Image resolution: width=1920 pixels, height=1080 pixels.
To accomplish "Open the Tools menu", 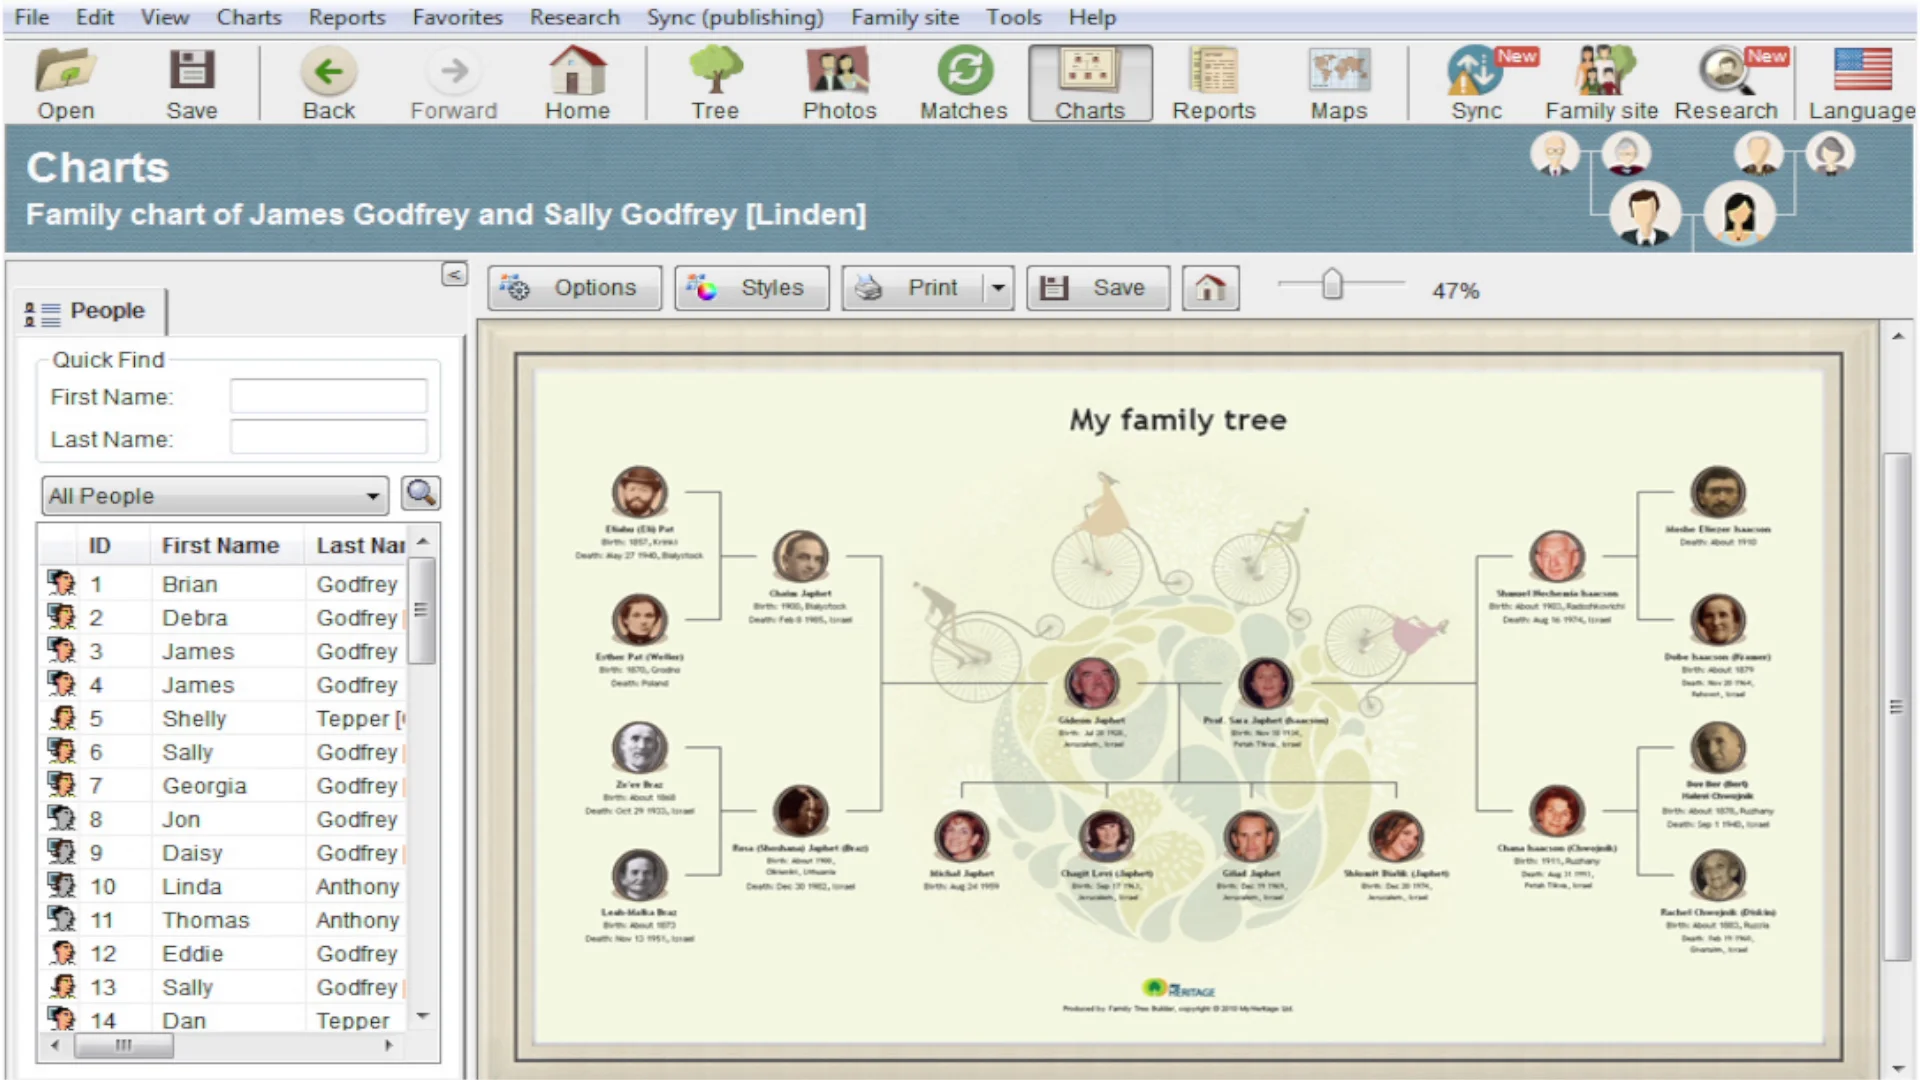I will 1013,17.
